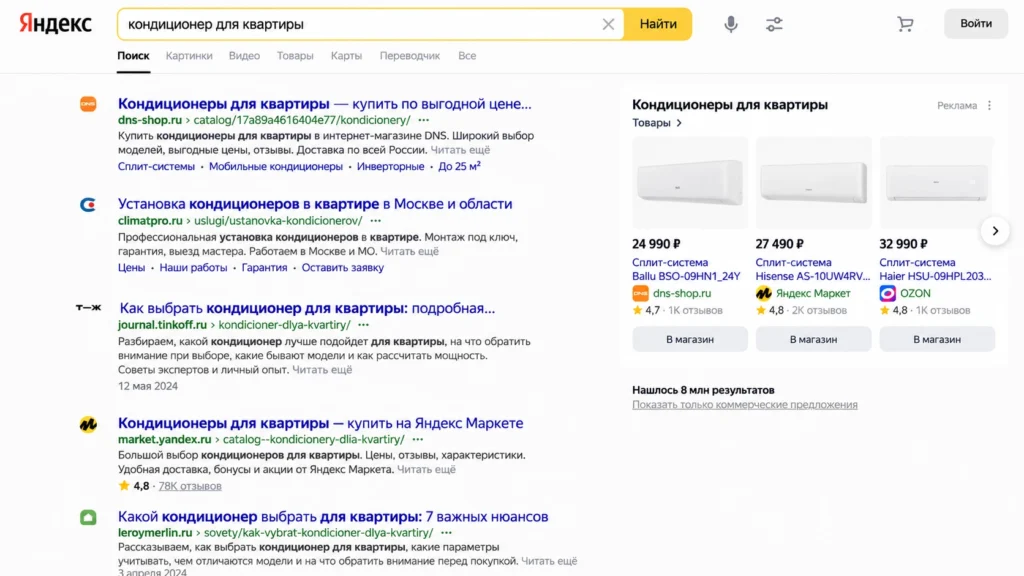Open search settings sliders icon

tap(774, 24)
